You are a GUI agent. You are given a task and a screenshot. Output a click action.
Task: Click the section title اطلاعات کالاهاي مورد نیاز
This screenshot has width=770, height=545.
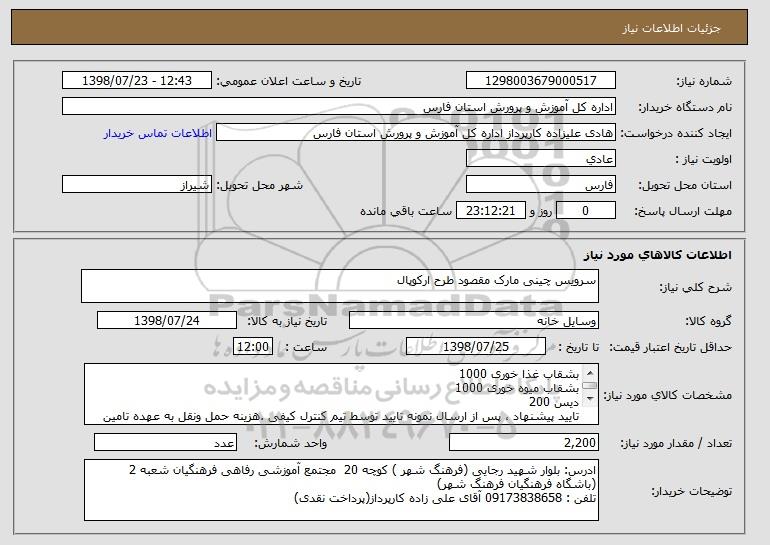pos(658,255)
